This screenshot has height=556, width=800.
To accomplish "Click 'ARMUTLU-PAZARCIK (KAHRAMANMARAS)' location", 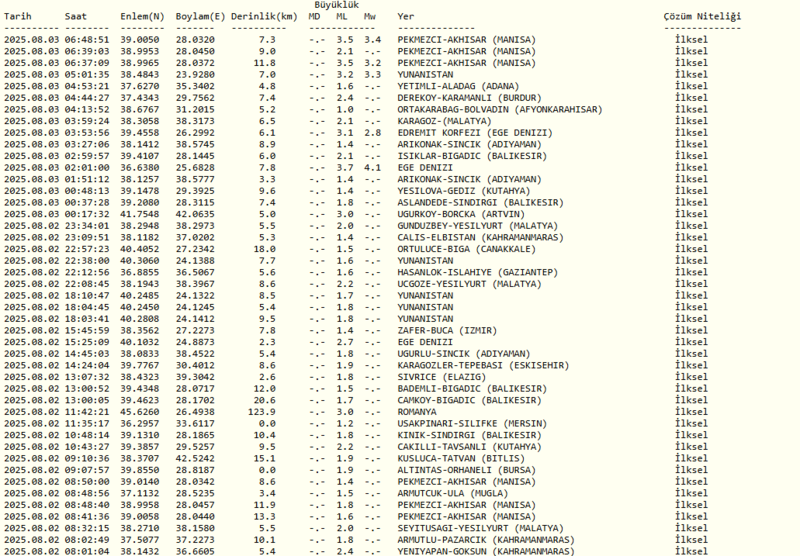I will pos(486,541).
